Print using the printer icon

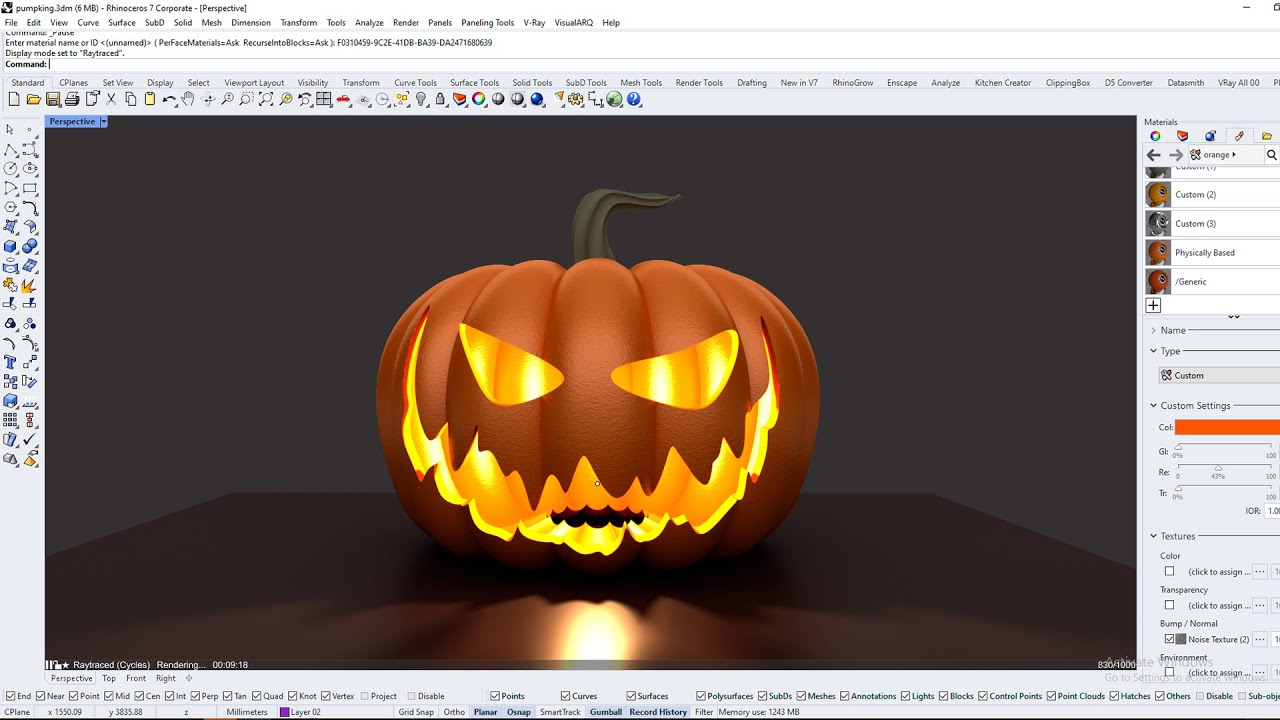[x=72, y=99]
